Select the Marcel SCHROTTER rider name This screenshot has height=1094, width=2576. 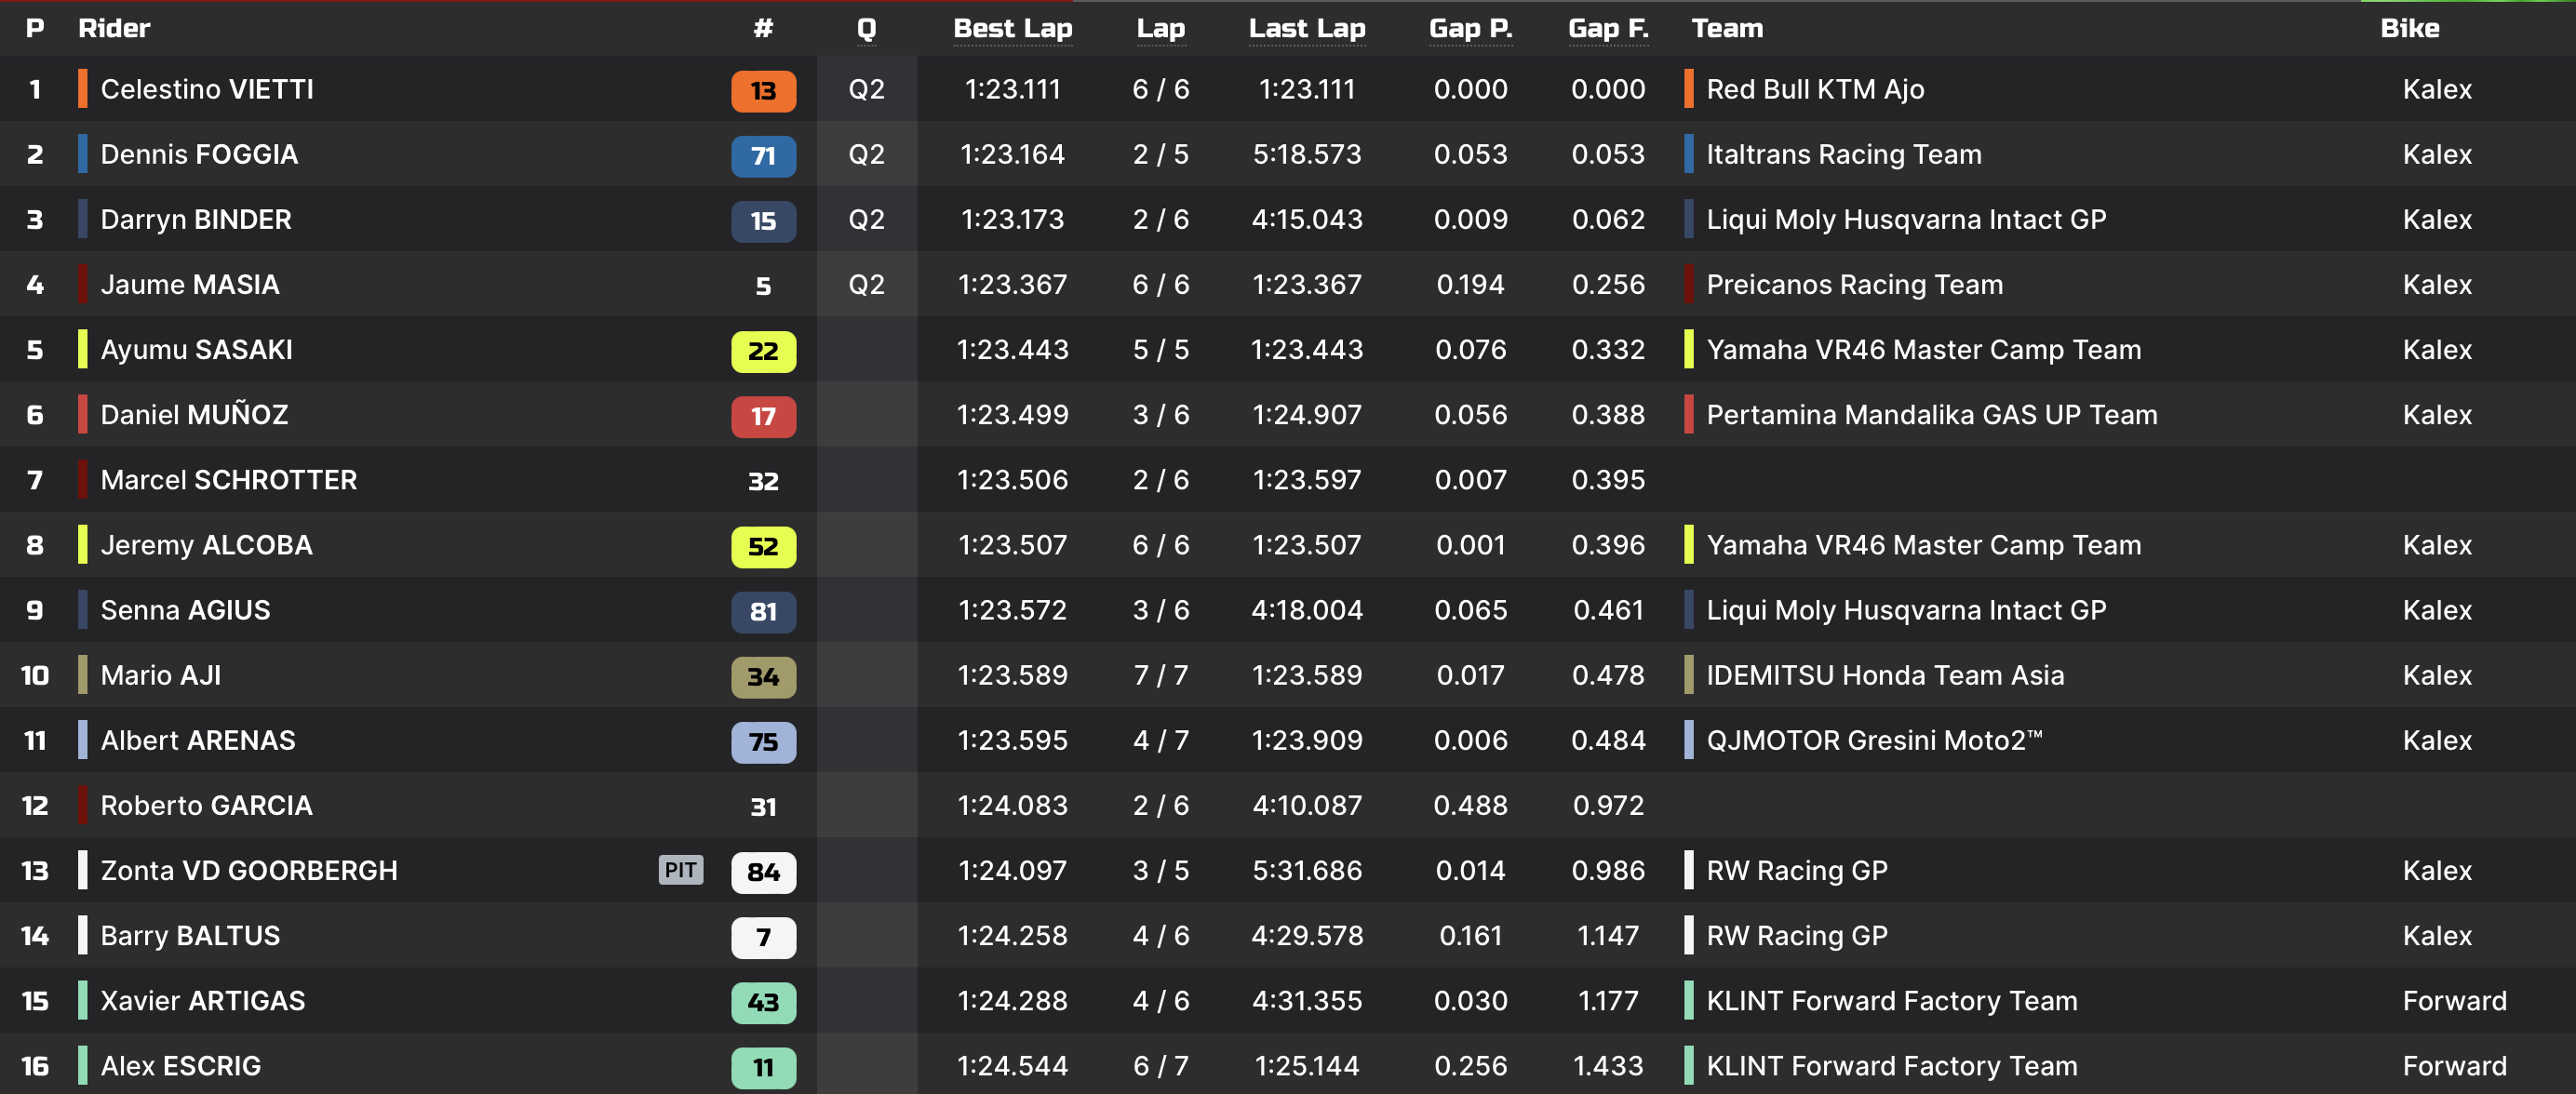click(229, 480)
